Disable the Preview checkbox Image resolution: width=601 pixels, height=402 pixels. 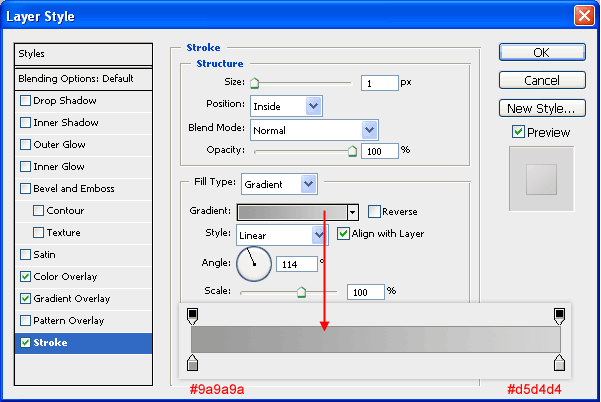pyautogui.click(x=518, y=132)
